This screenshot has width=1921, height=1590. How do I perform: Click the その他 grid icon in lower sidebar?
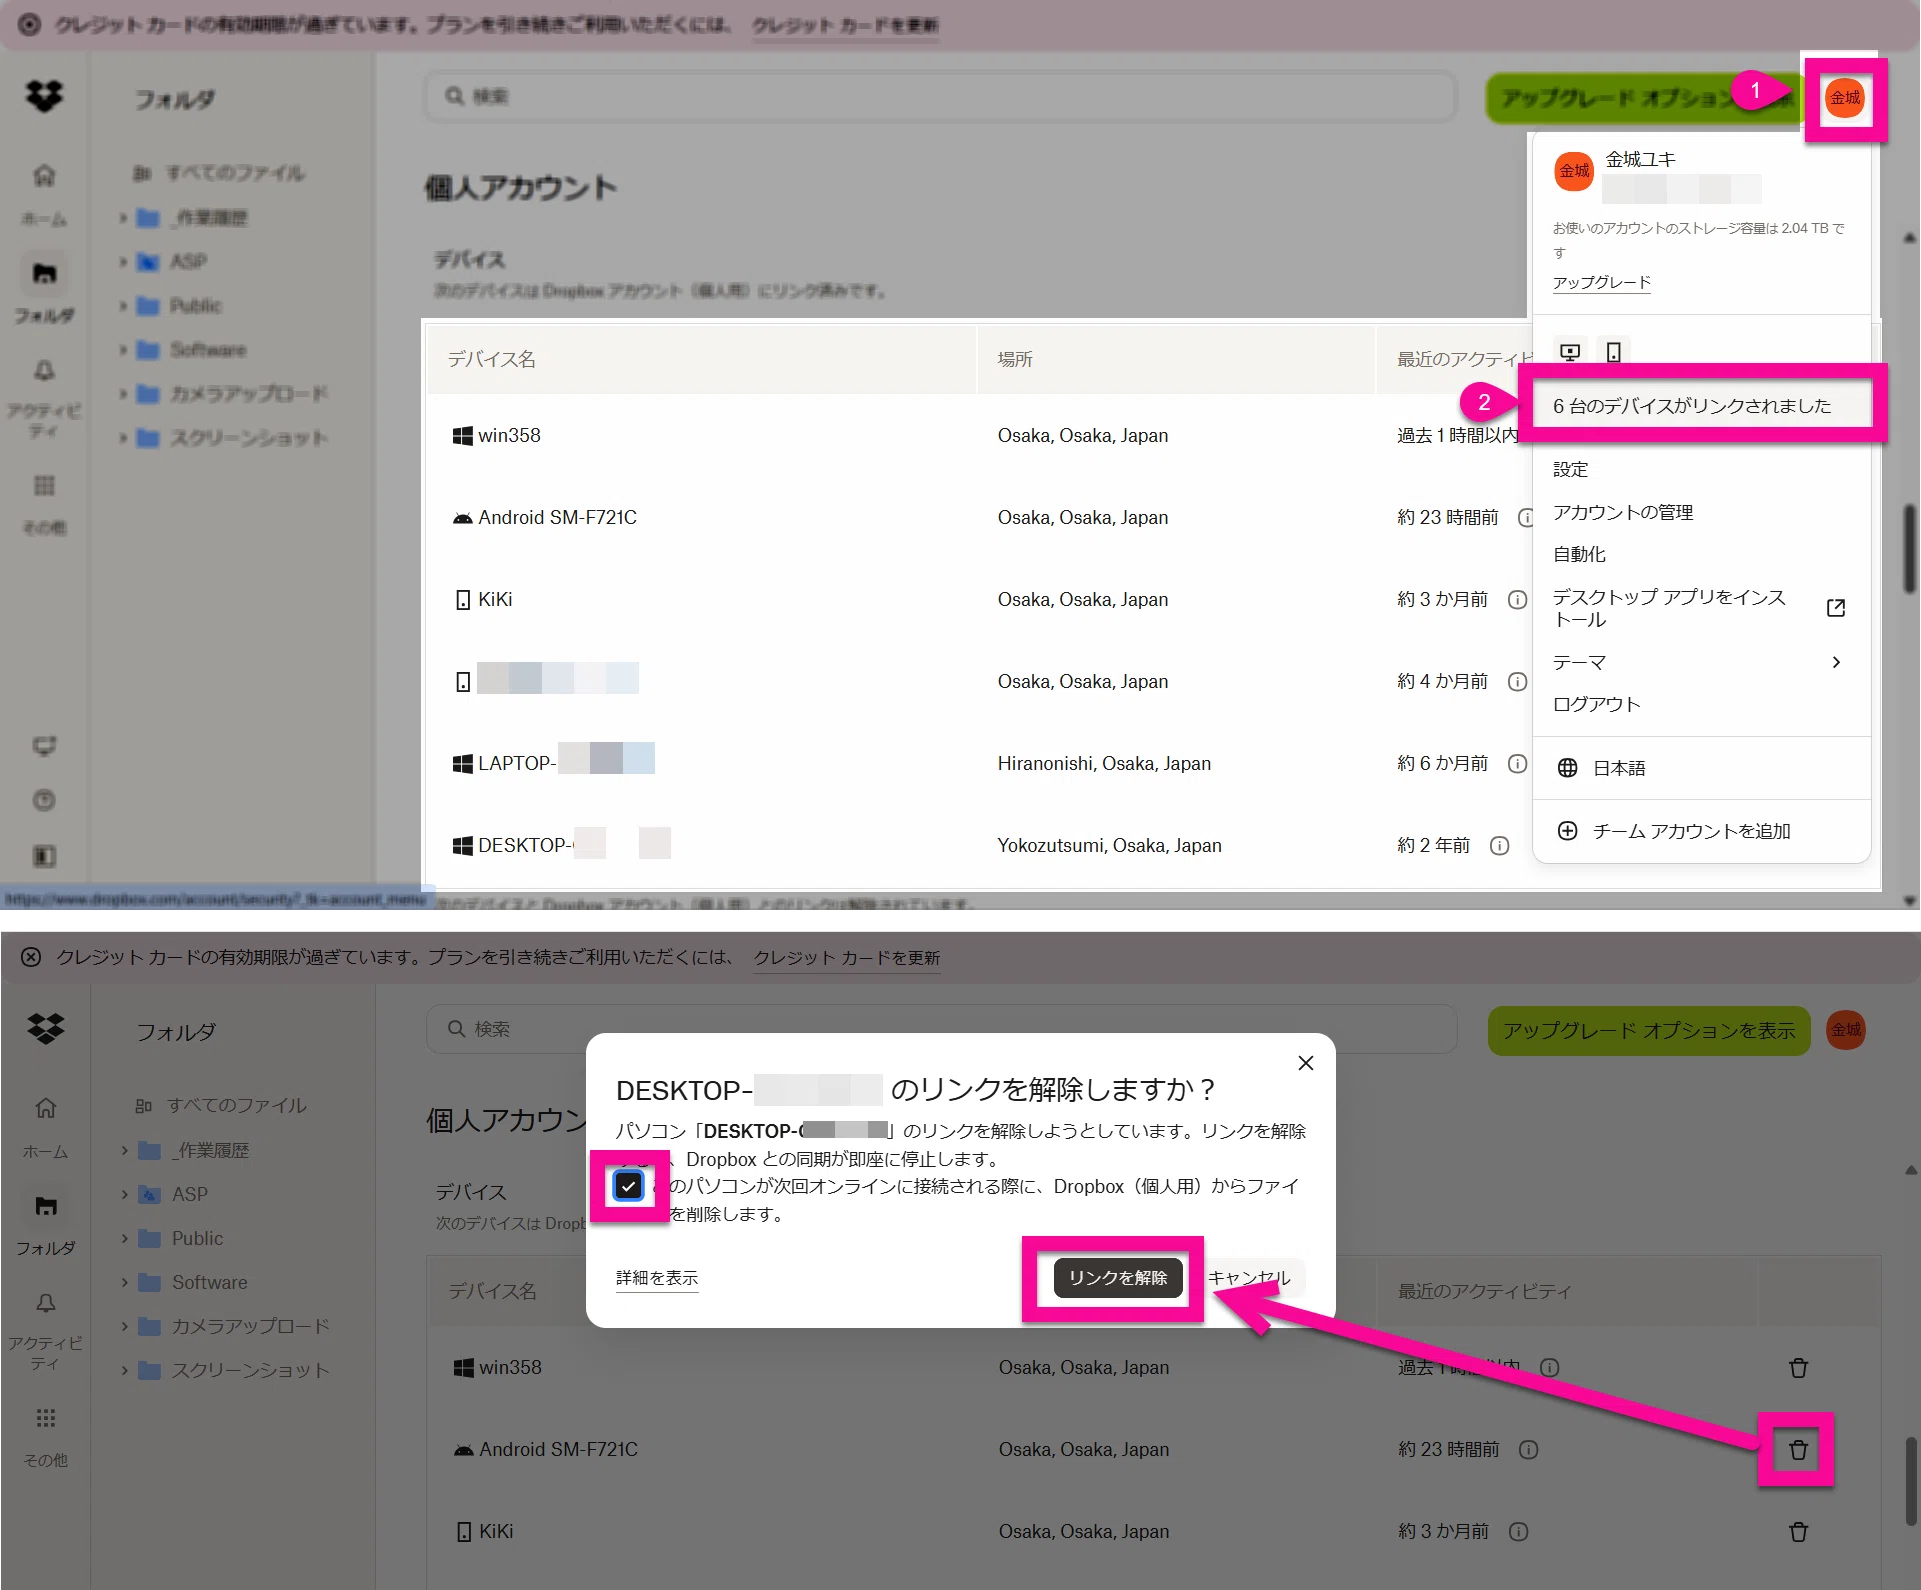pos(45,1418)
